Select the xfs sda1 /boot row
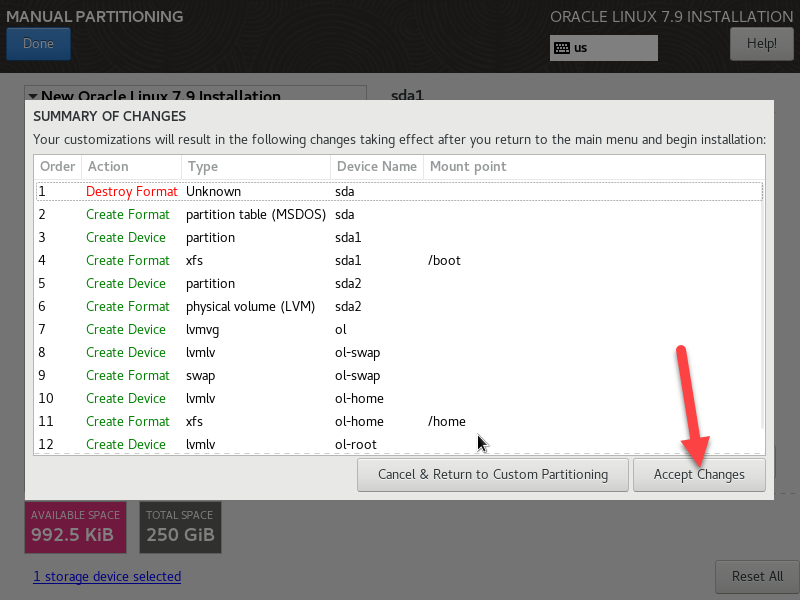 [398, 260]
